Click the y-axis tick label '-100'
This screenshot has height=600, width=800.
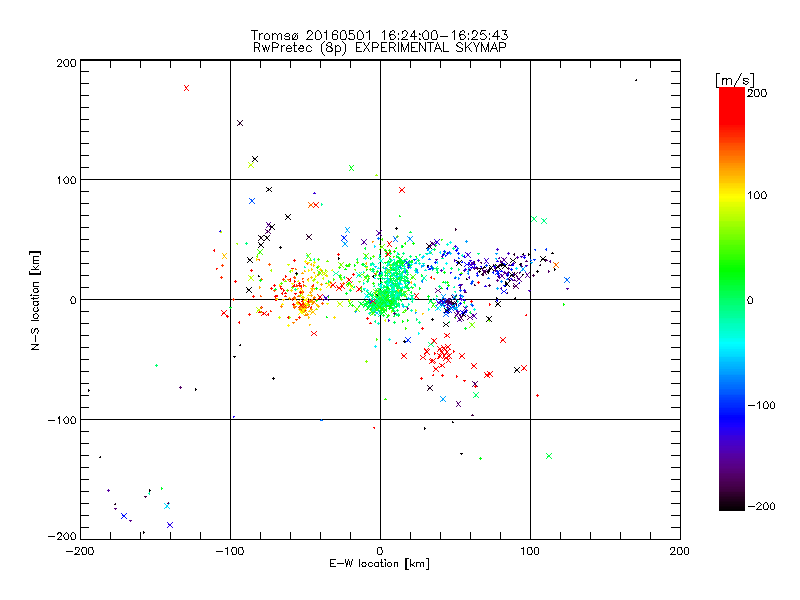coord(62,420)
